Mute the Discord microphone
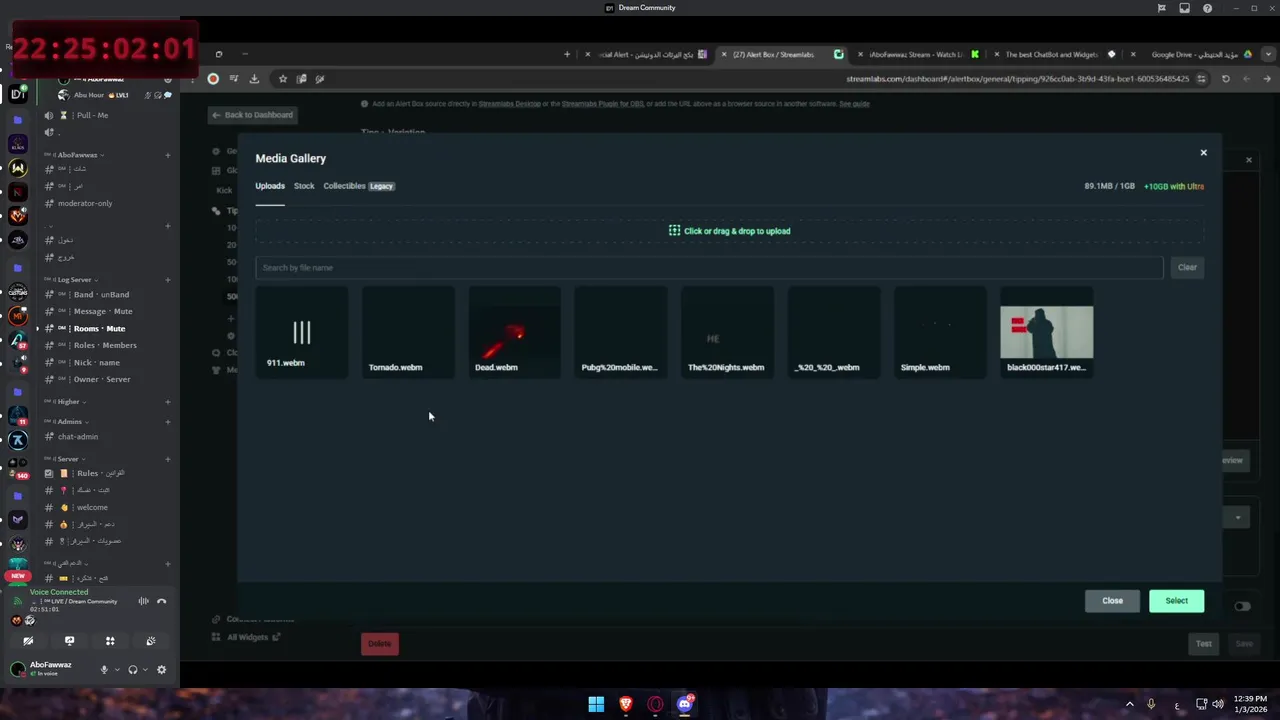Image resolution: width=1280 pixels, height=720 pixels. (103, 670)
